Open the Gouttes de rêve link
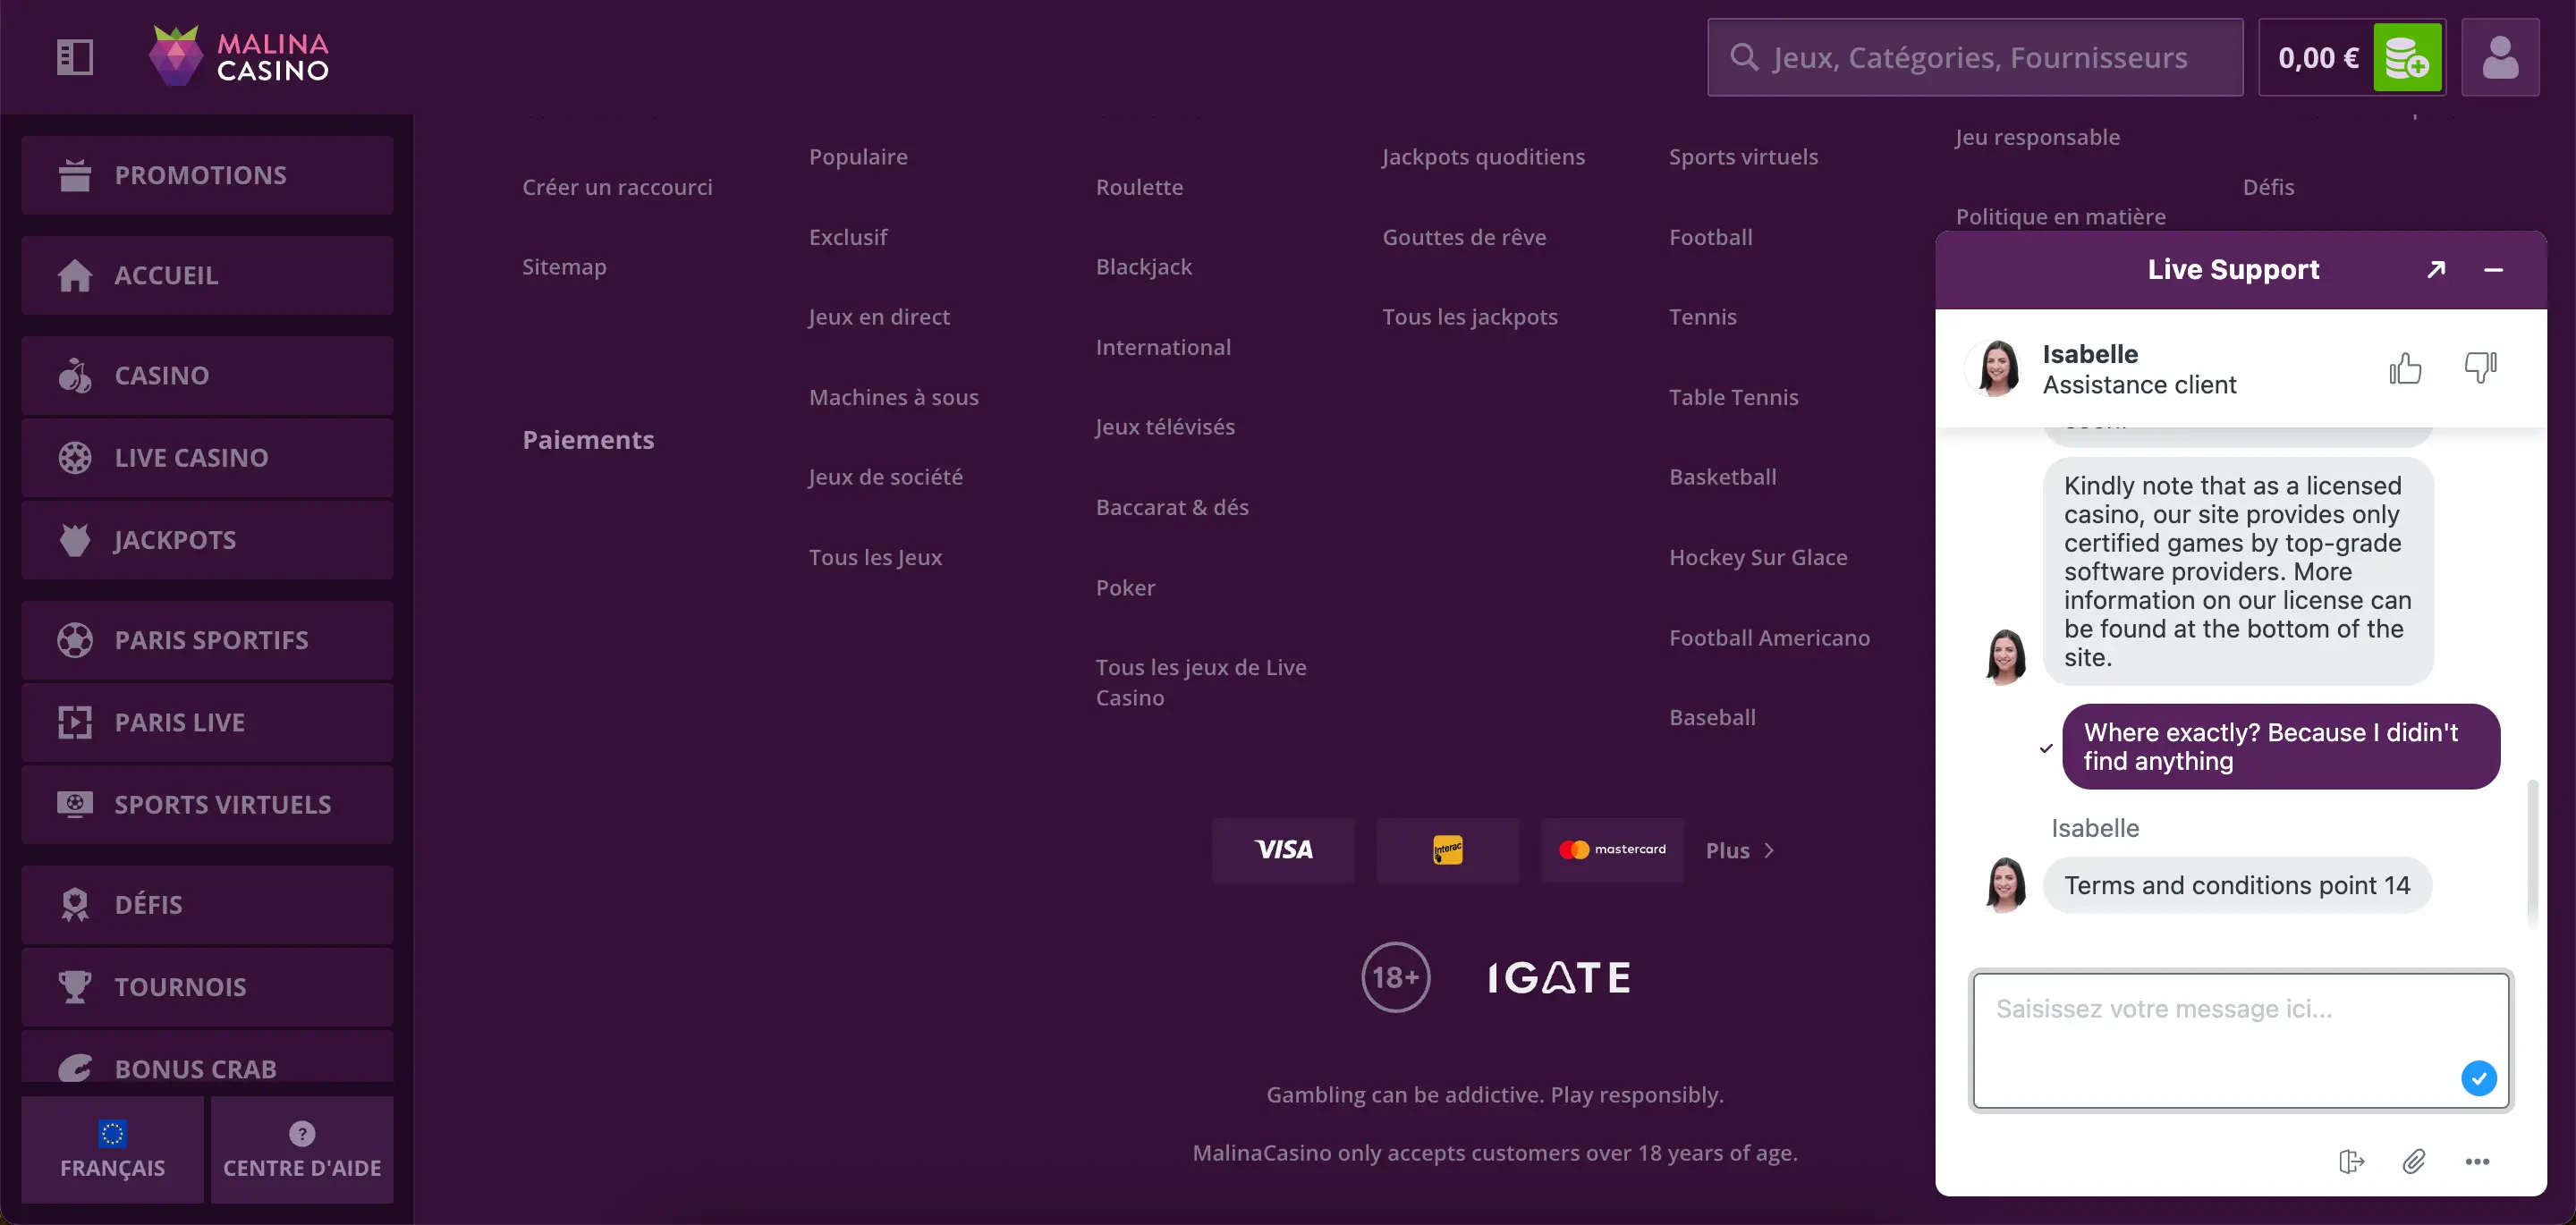 1464,237
